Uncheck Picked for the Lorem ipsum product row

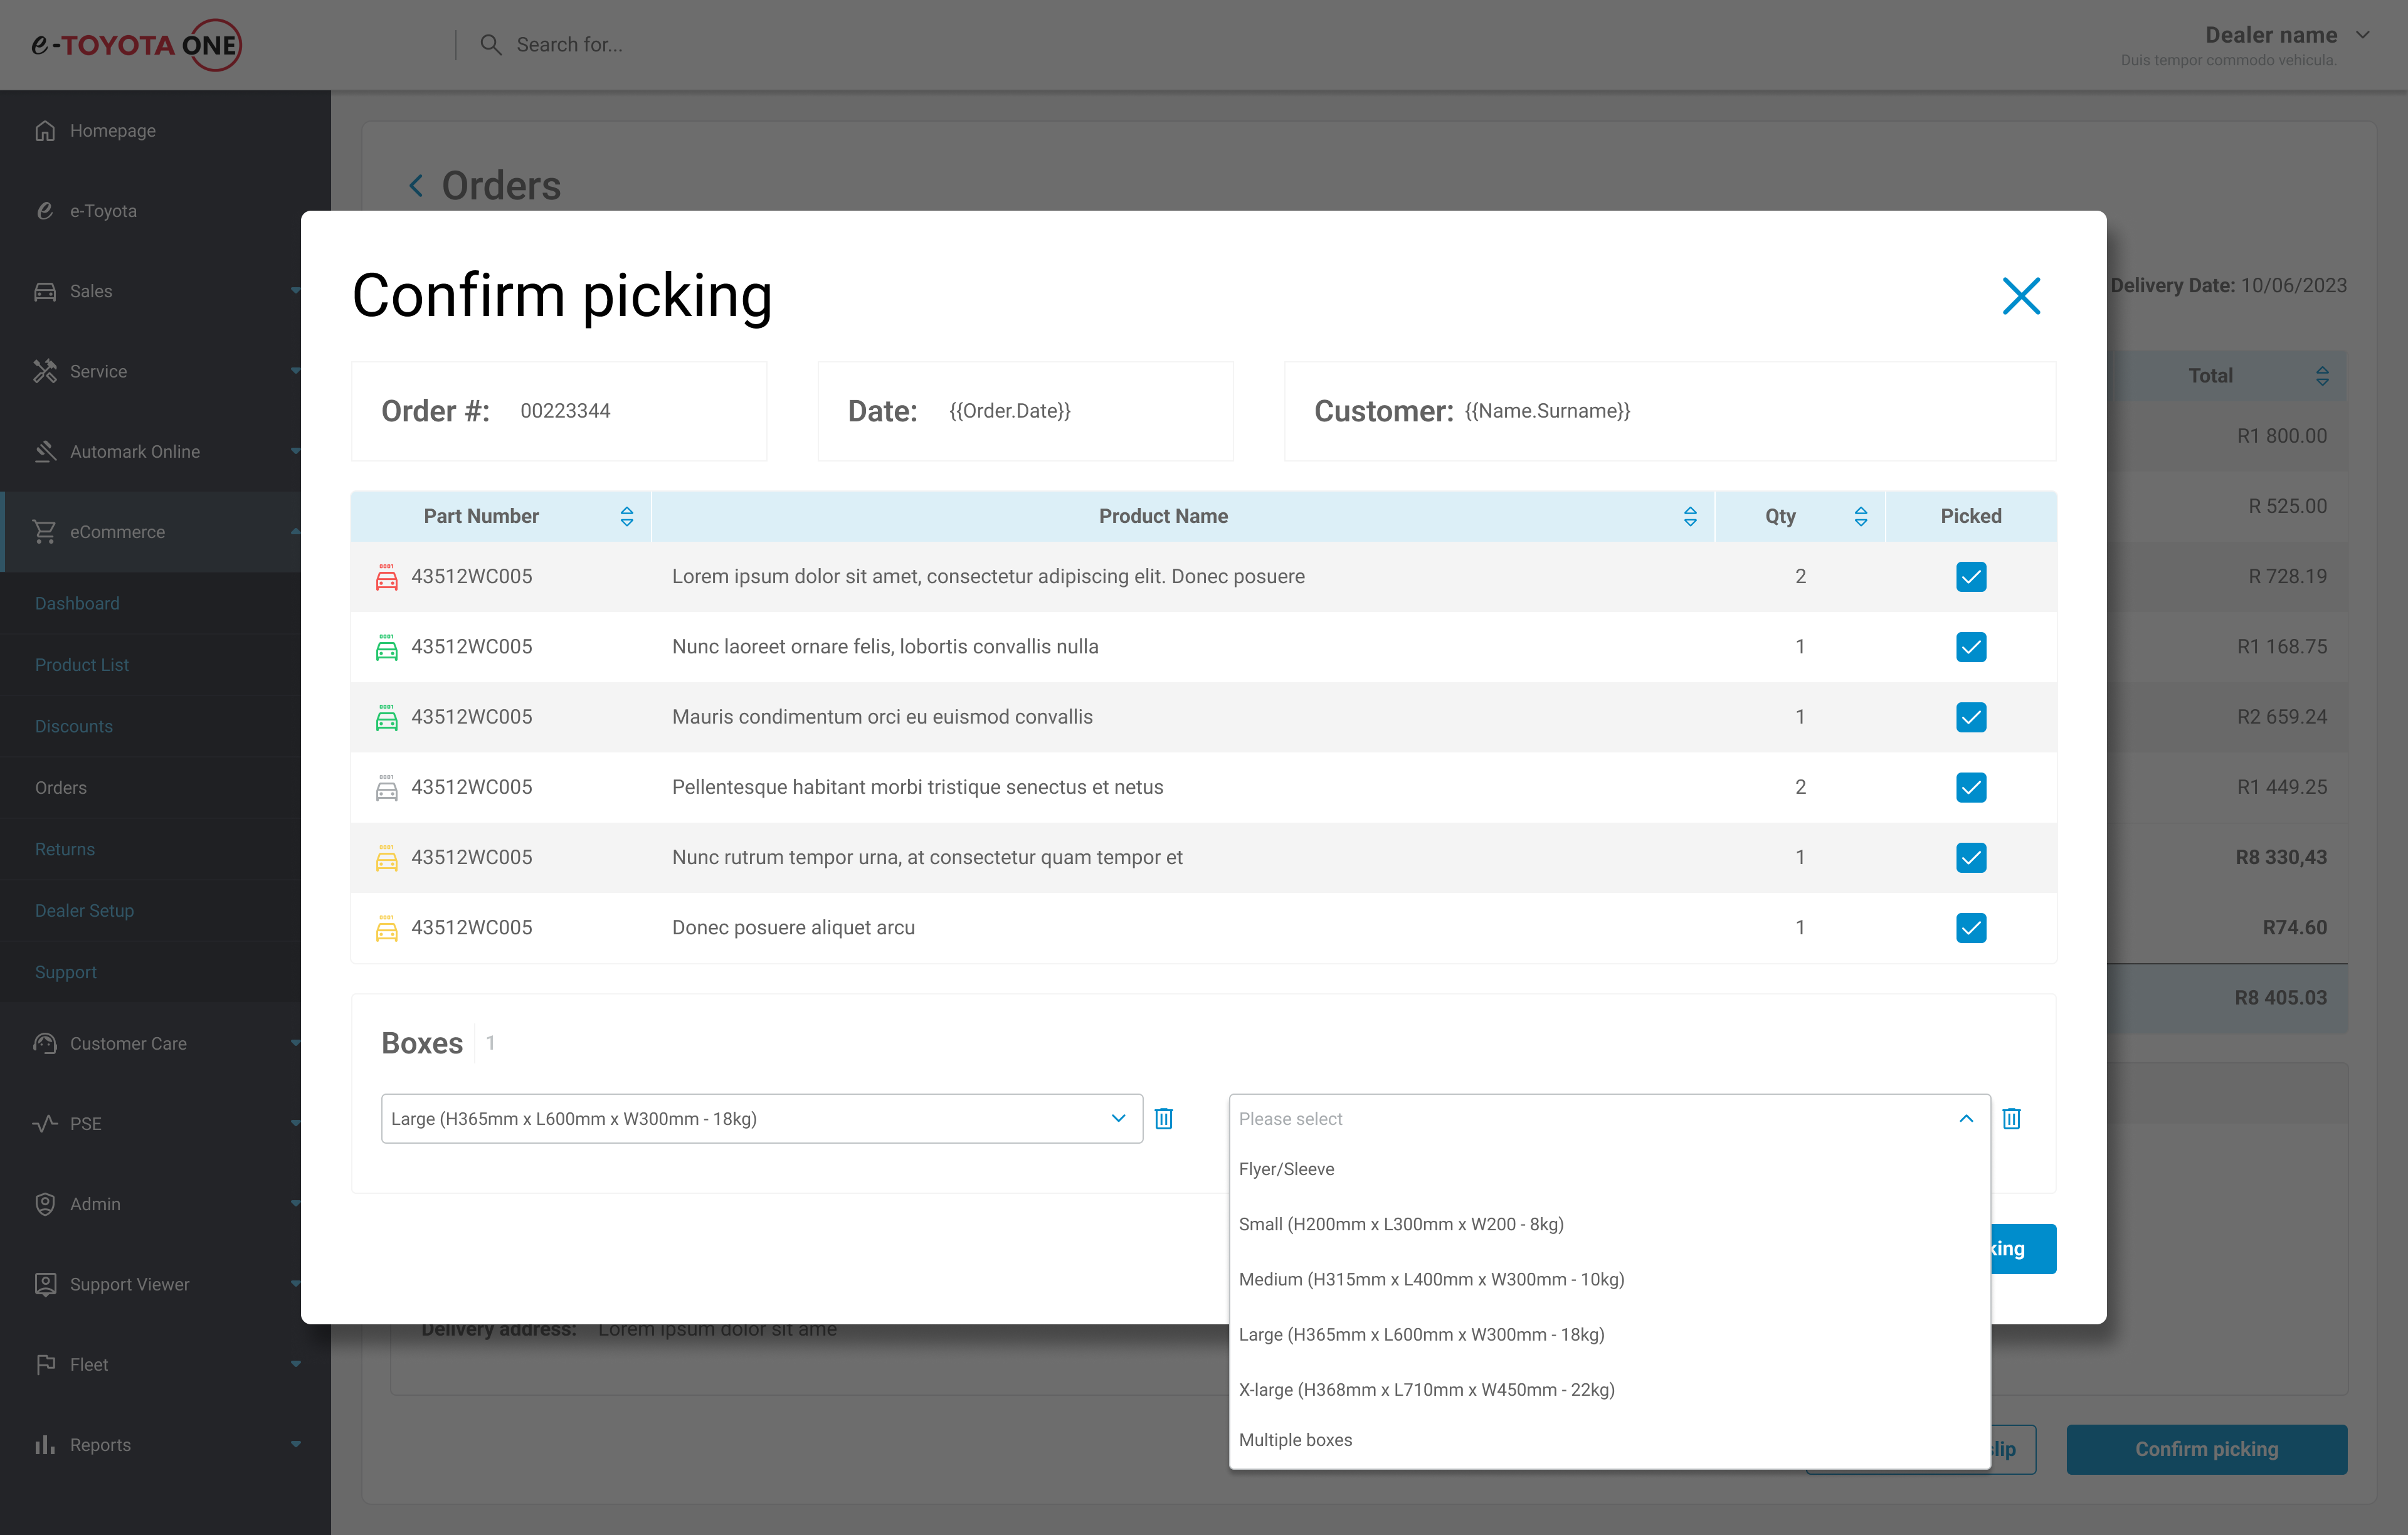coord(1970,577)
